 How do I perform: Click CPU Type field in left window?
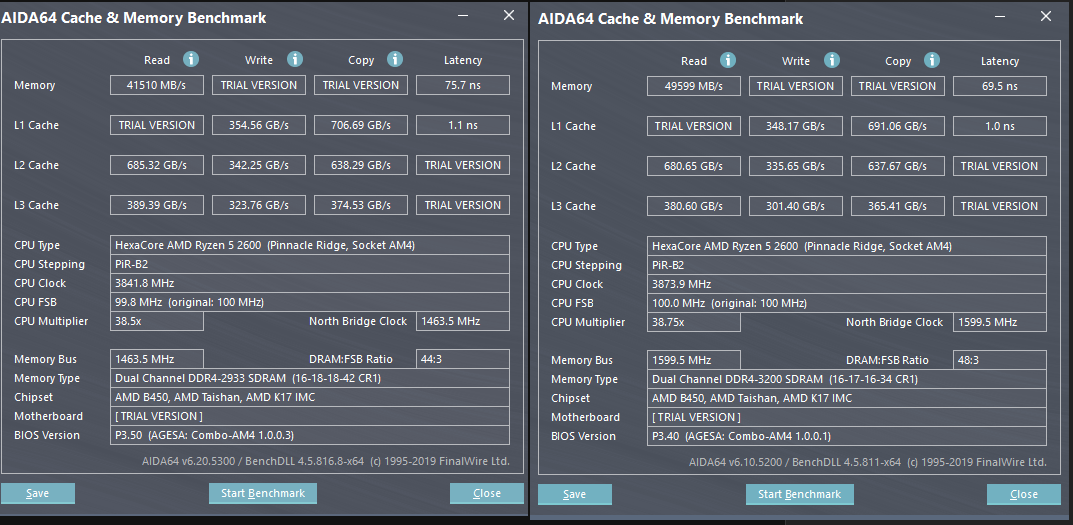[x=310, y=245]
